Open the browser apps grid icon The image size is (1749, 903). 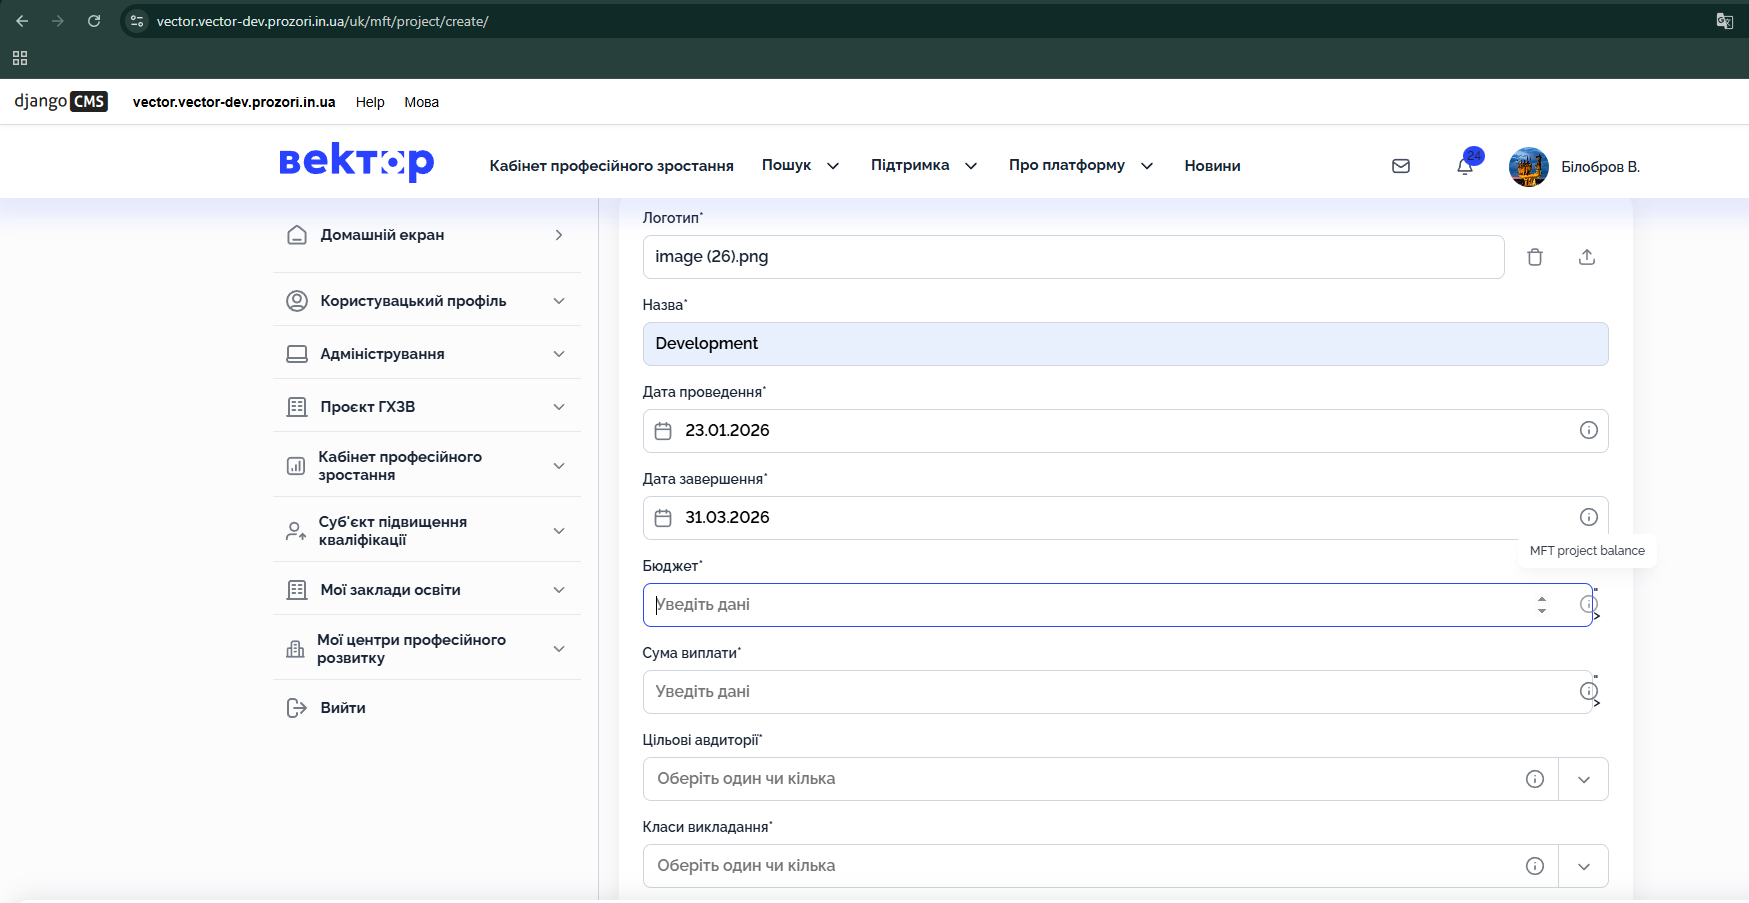click(x=20, y=58)
